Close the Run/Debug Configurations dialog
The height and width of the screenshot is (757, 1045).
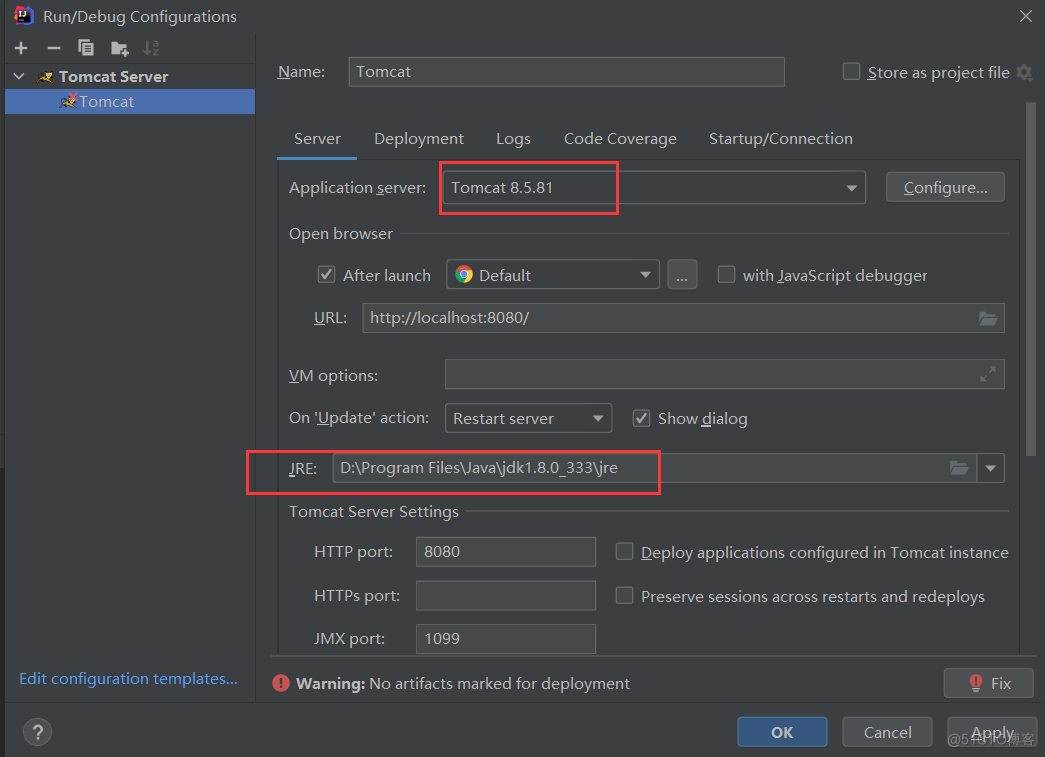(1026, 16)
